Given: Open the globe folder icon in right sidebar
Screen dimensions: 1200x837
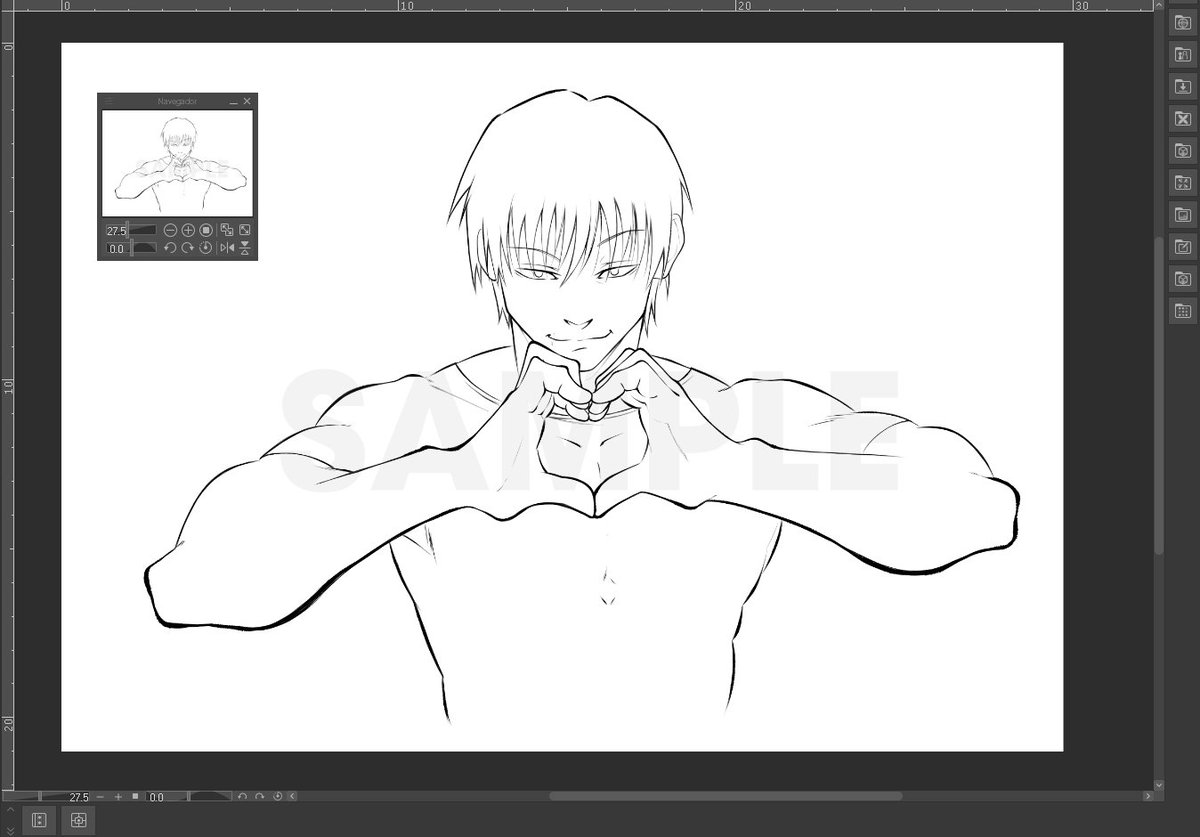Looking at the screenshot, I should click(1182, 23).
